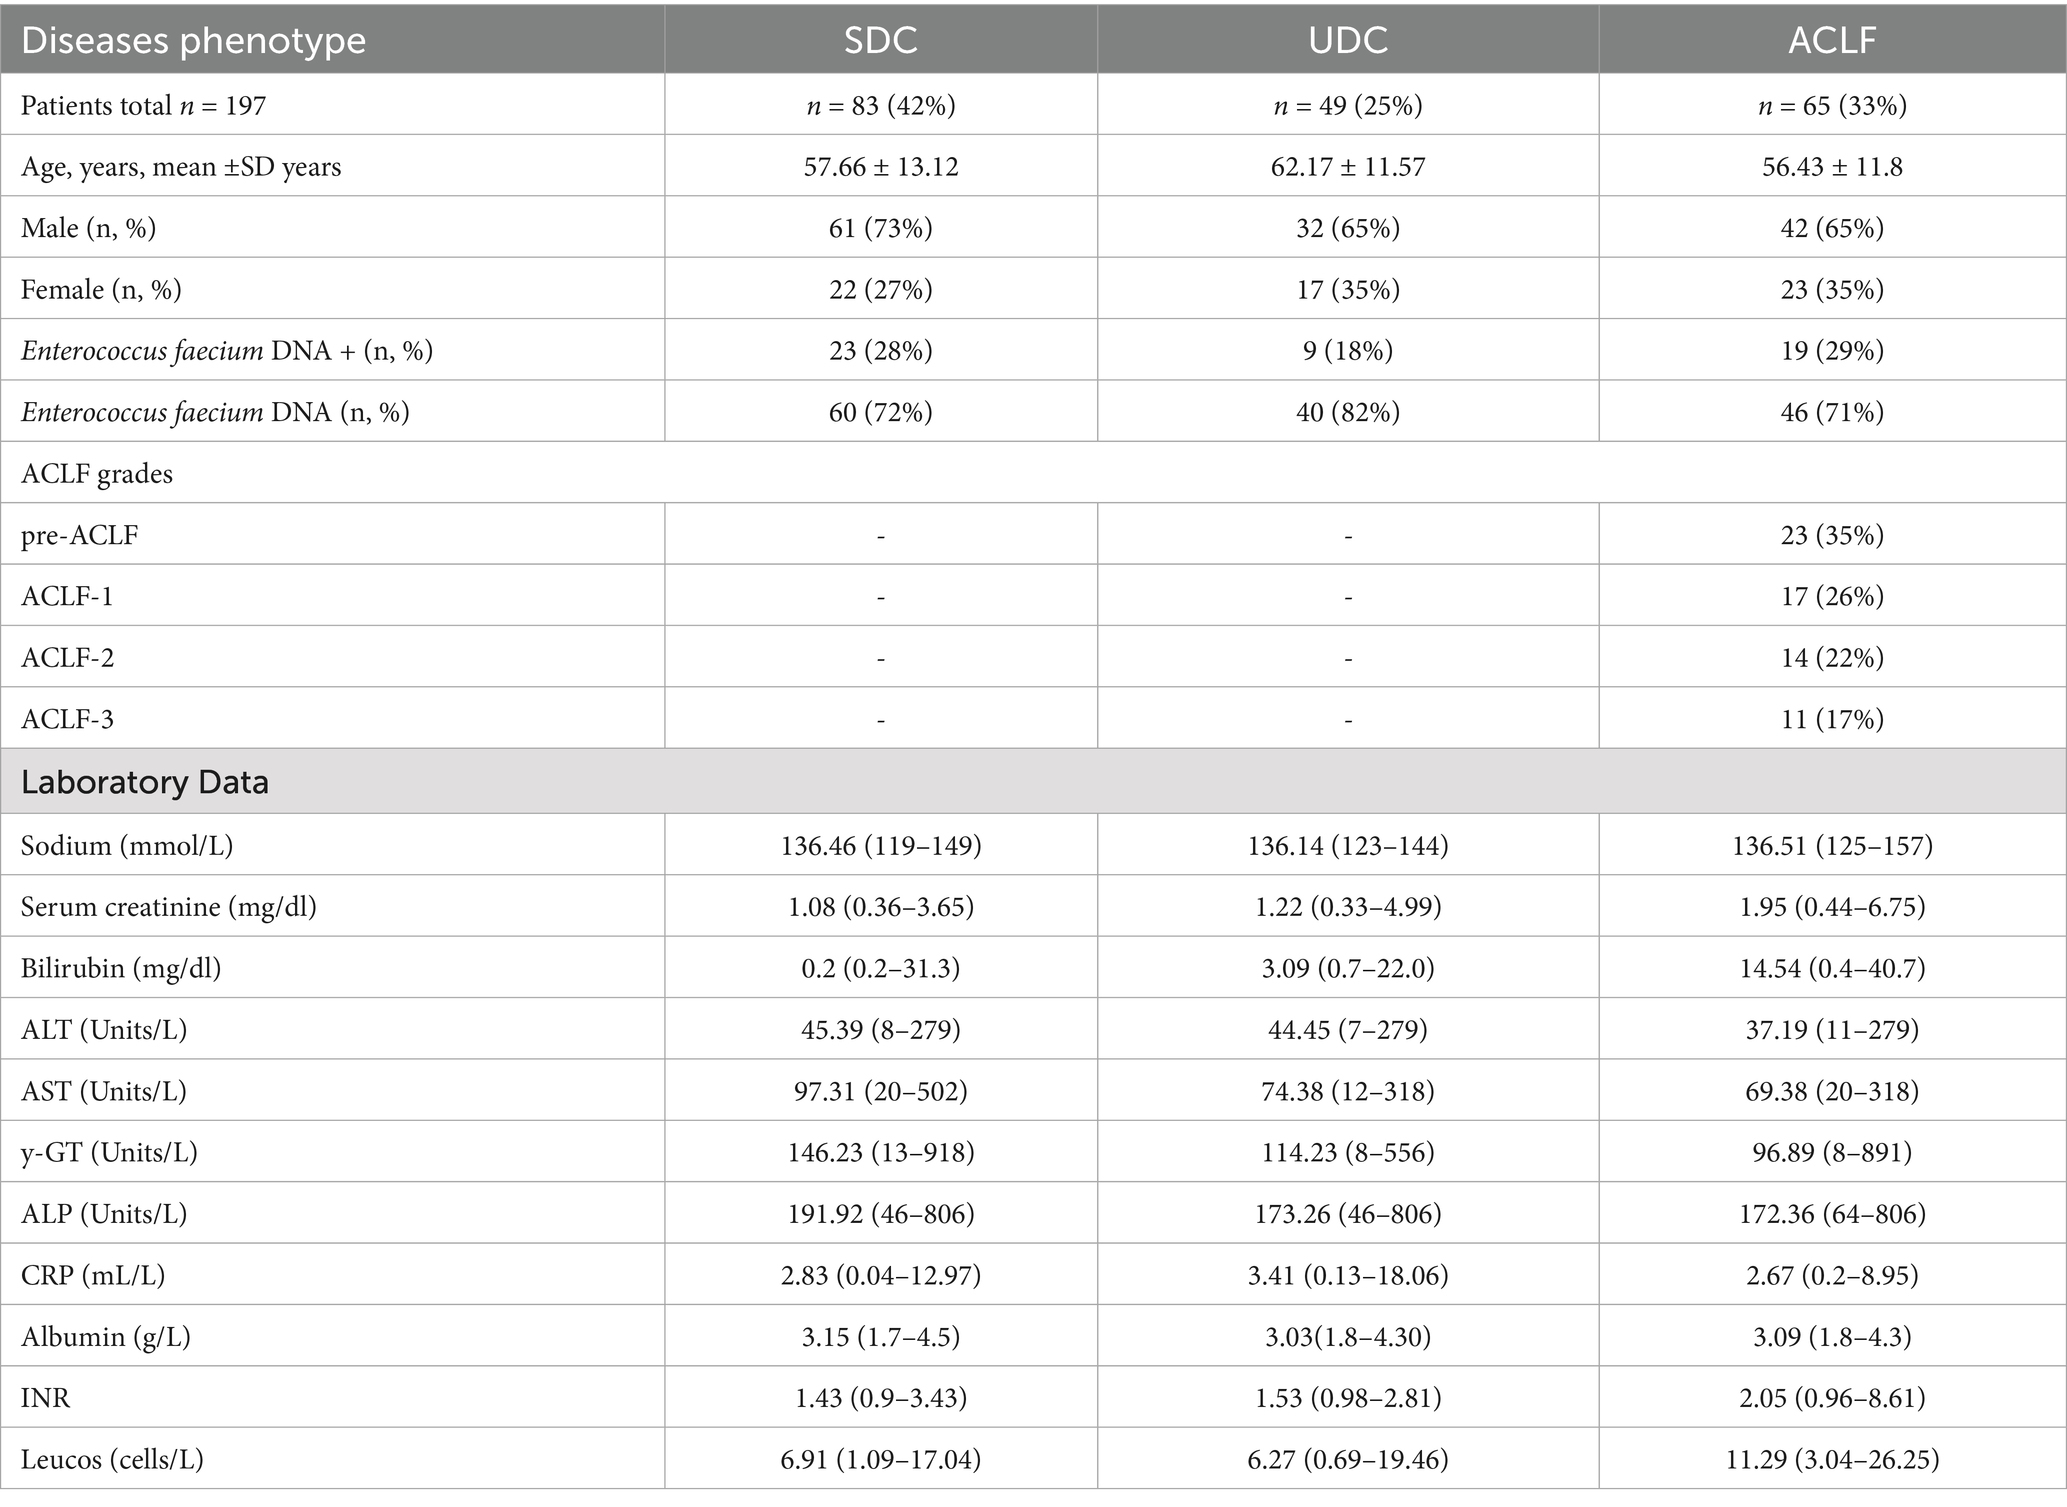Select the "Patients total n = 197" row label
This screenshot has width=2067, height=1507.
point(144,105)
